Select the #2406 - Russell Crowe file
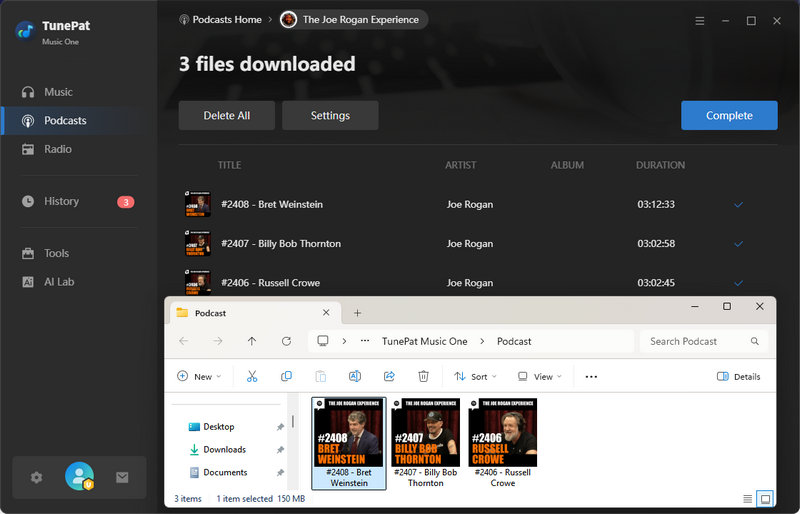800x514 pixels. 503,443
